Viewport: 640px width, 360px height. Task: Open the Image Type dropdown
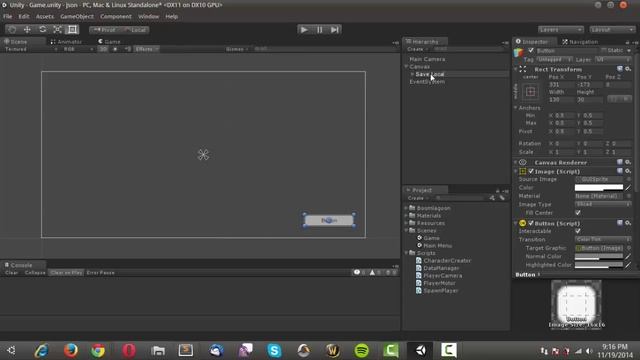point(603,204)
